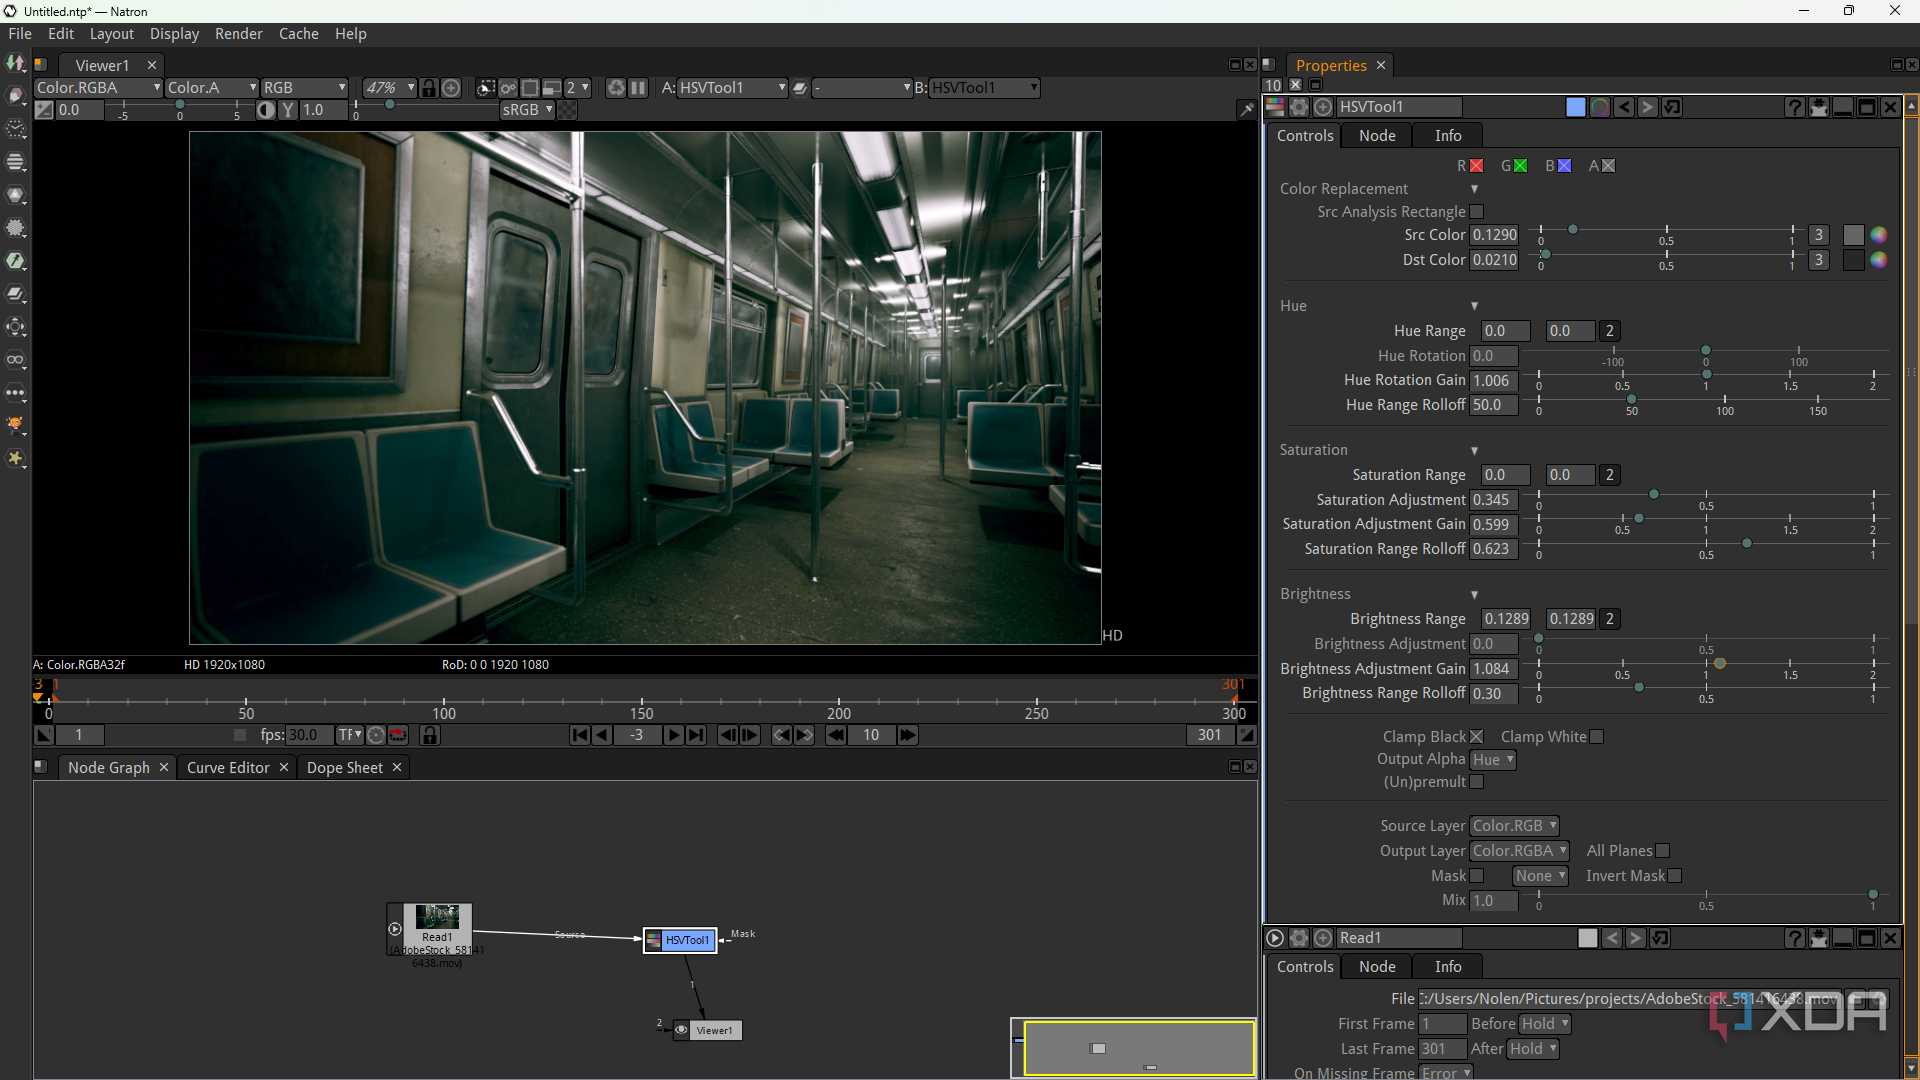Click the center viewer crosshair icon
This screenshot has height=1080, width=1920.
tap(451, 88)
